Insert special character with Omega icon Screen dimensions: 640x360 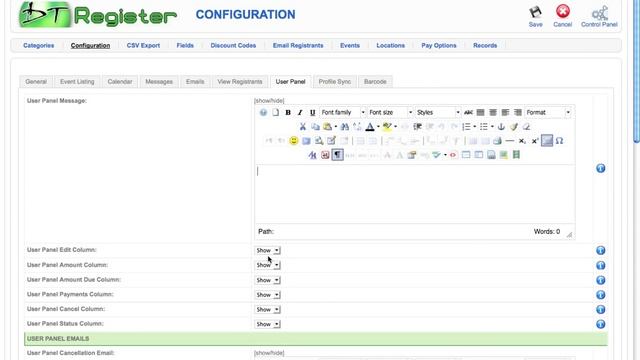(x=559, y=141)
